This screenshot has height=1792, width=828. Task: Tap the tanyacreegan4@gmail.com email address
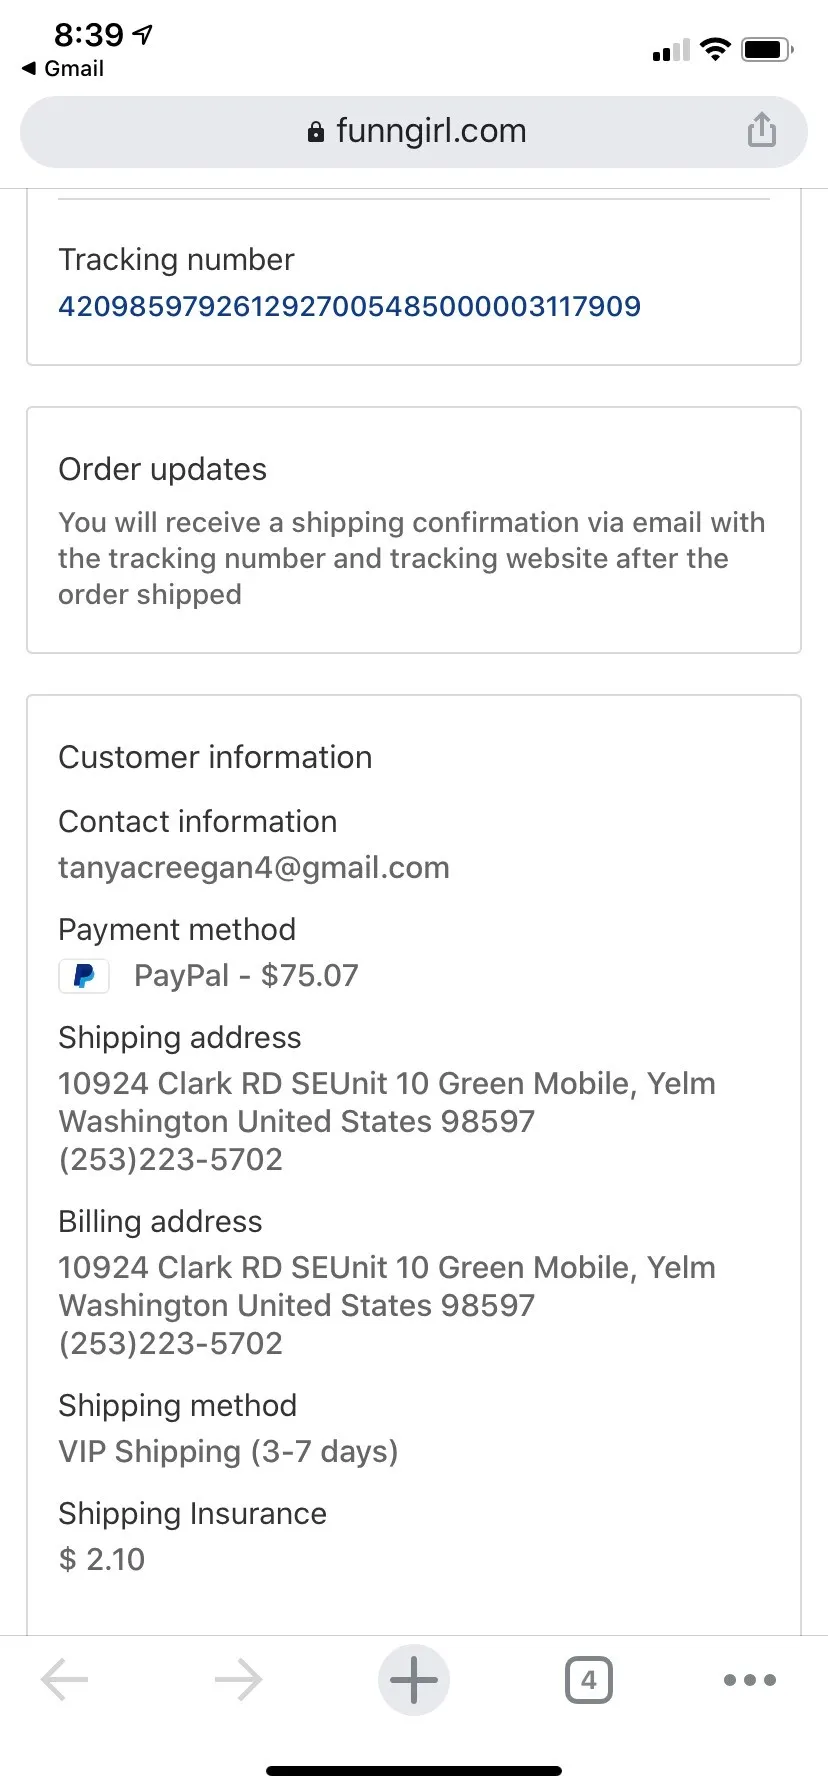[x=254, y=867]
